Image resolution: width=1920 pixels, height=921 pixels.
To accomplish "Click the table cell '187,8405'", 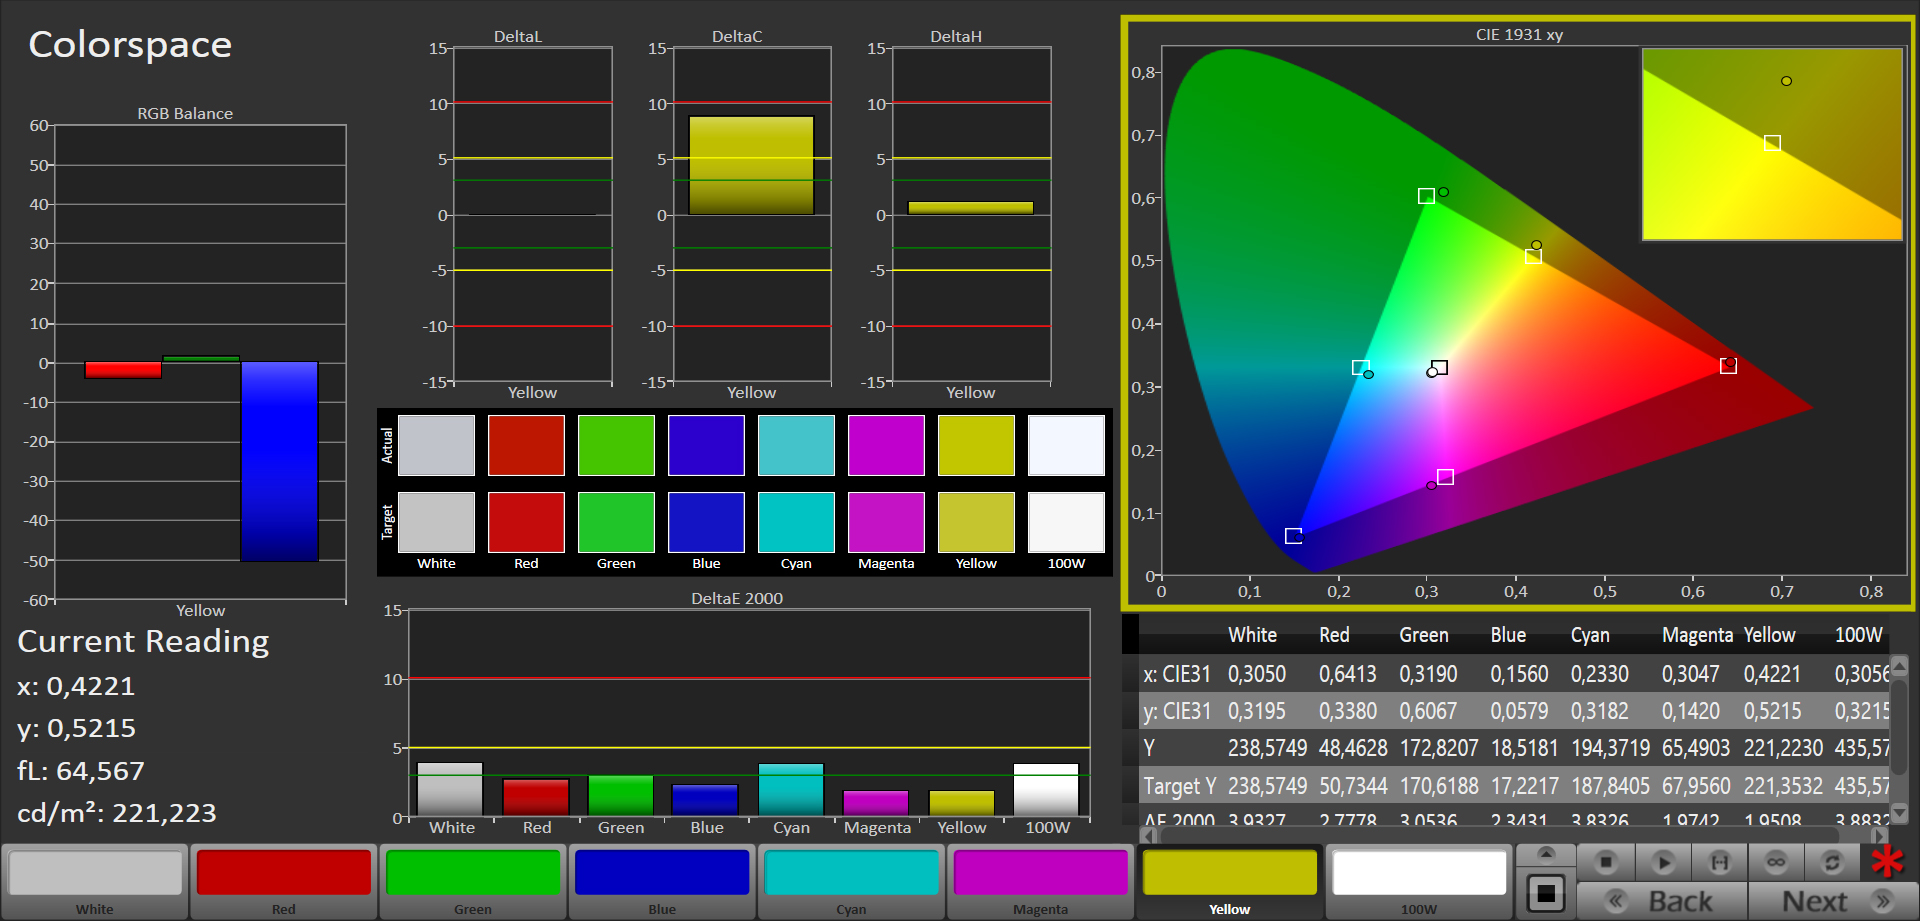I will (1610, 786).
